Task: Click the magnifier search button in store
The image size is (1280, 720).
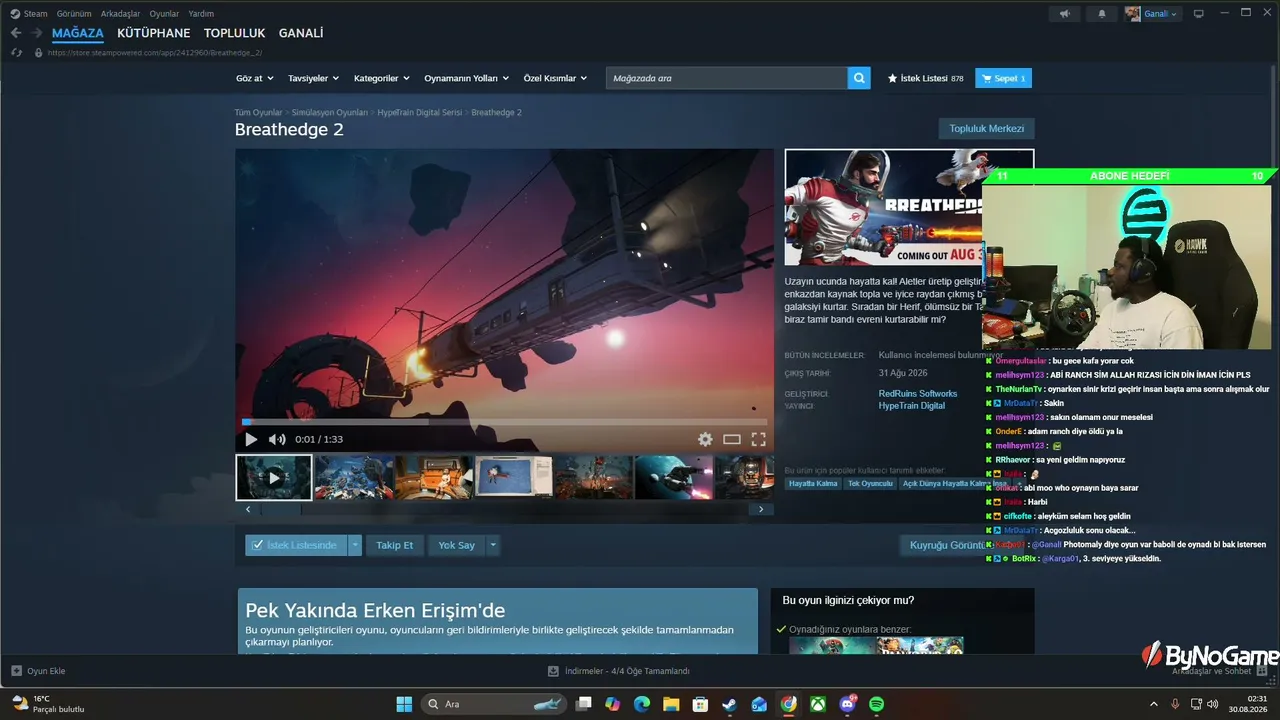Action: 859,78
